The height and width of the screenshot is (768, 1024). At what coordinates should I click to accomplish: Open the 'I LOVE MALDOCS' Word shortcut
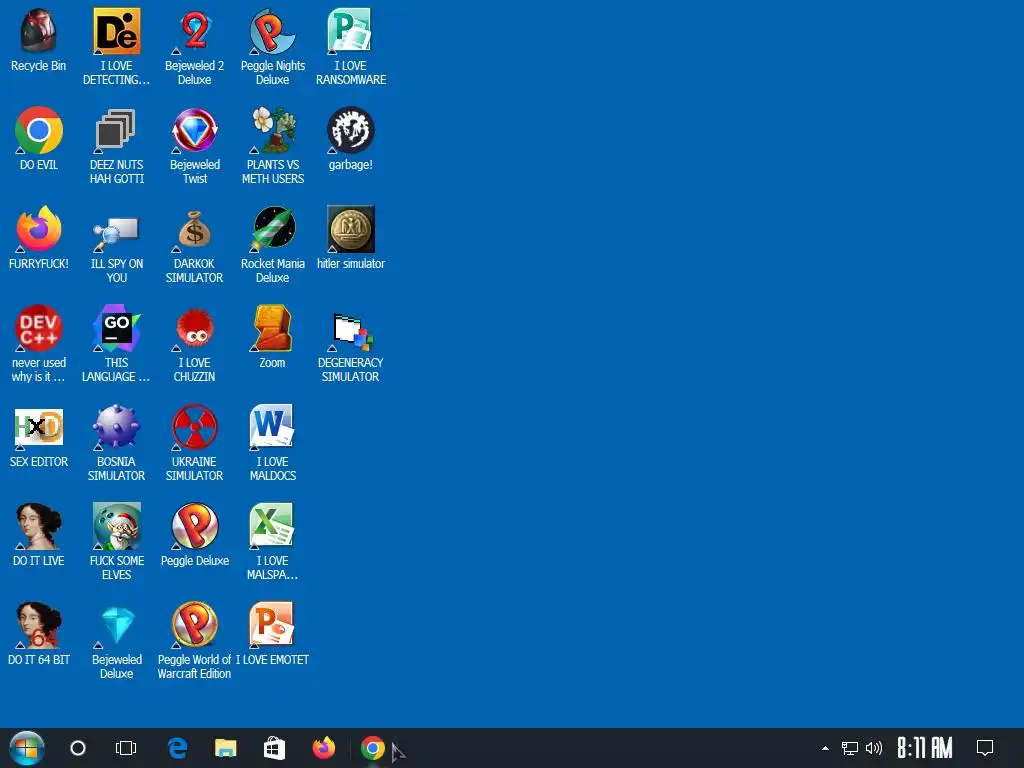[272, 427]
